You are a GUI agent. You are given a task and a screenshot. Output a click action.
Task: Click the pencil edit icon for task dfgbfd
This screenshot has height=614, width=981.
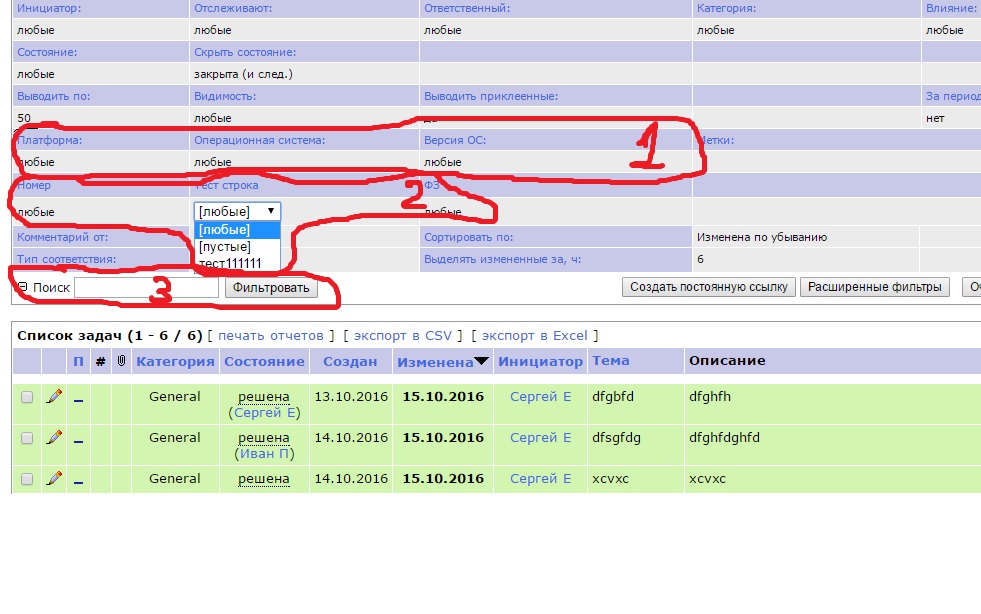click(54, 397)
